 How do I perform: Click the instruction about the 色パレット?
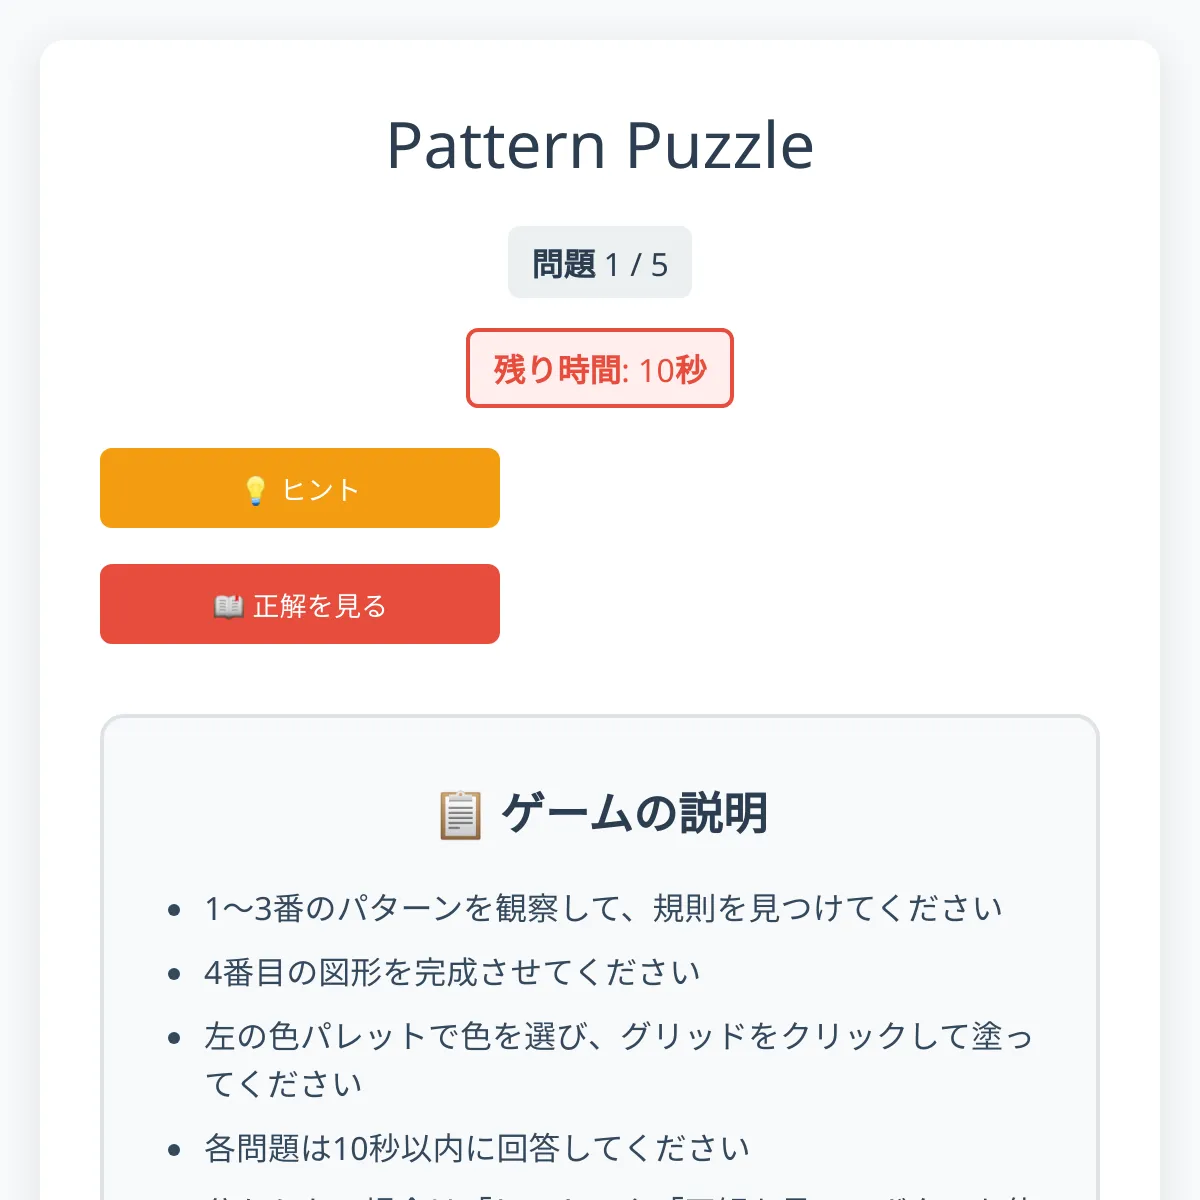pos(618,1037)
